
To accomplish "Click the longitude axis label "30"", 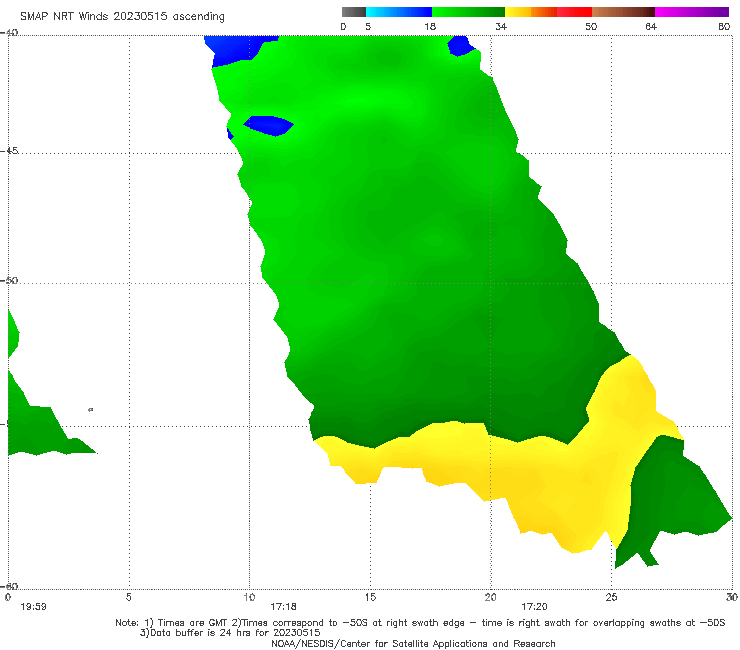I will [x=732, y=598].
